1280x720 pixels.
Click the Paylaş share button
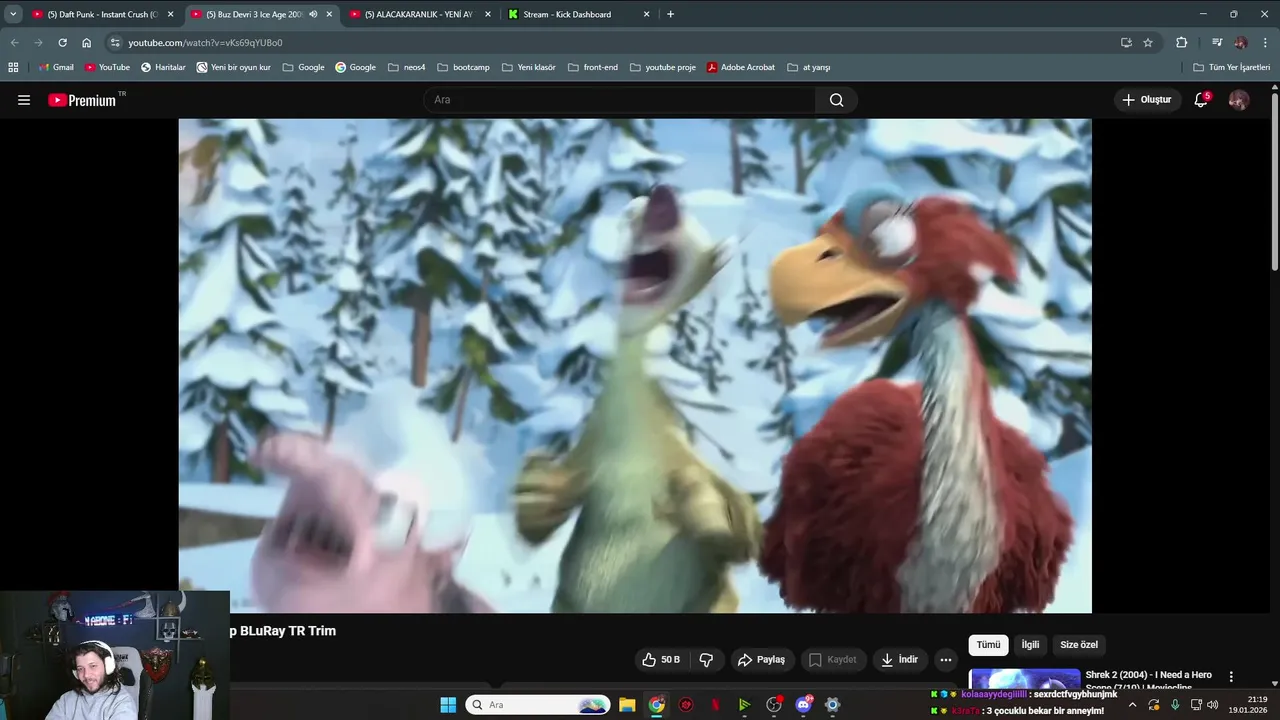point(761,660)
